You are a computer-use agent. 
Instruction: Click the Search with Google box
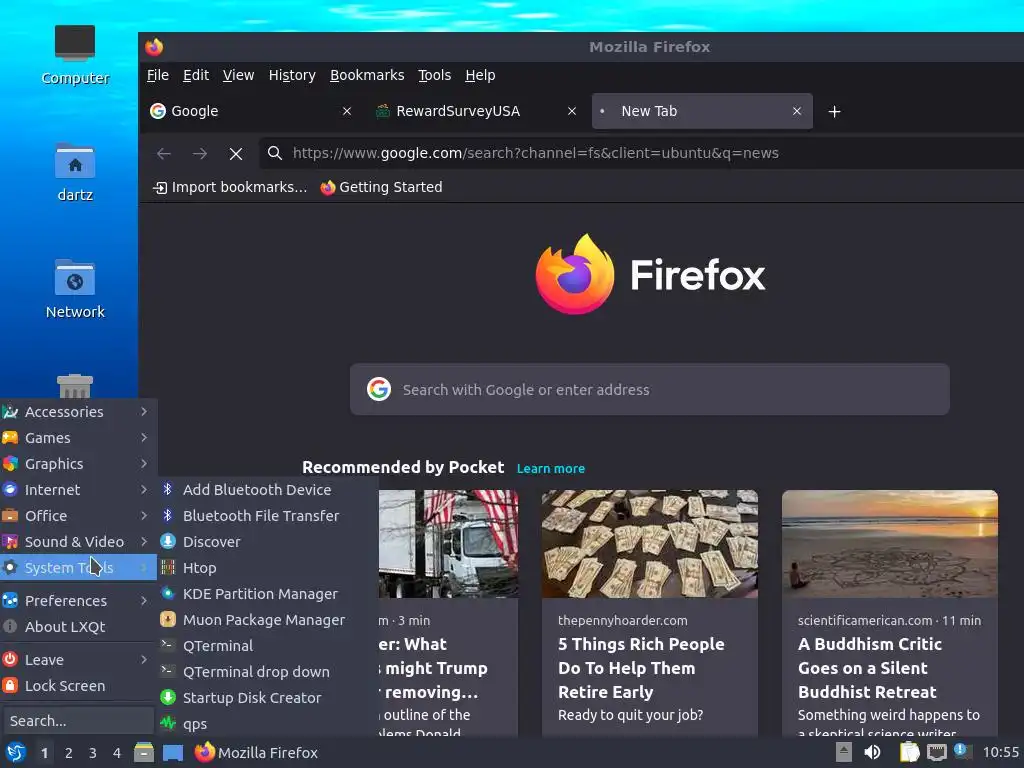point(650,389)
